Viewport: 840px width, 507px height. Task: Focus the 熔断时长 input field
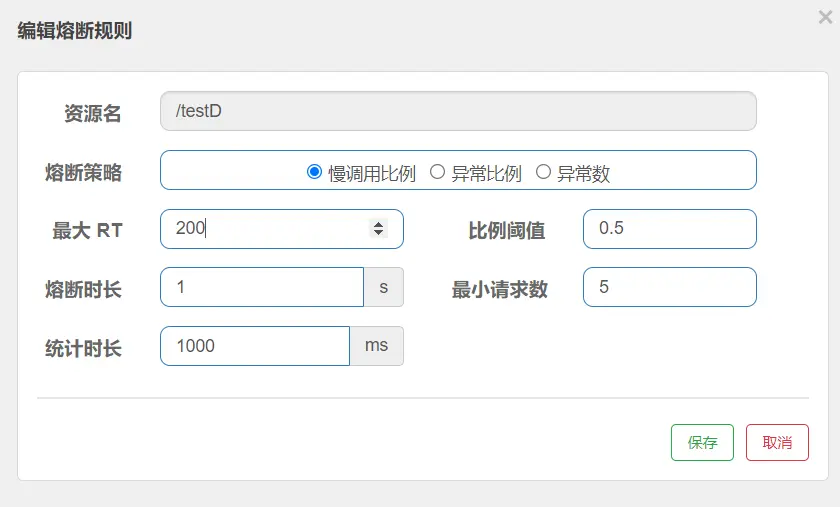coord(262,287)
